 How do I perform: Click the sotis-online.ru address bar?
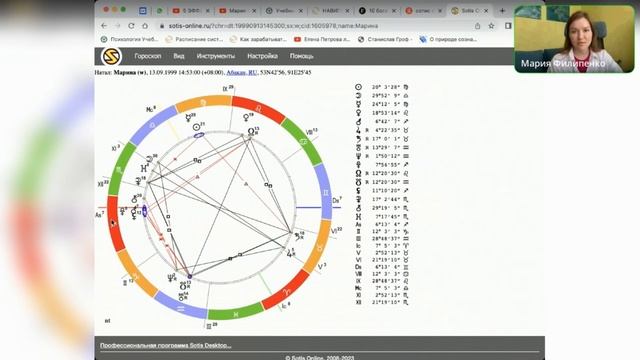pos(273,26)
